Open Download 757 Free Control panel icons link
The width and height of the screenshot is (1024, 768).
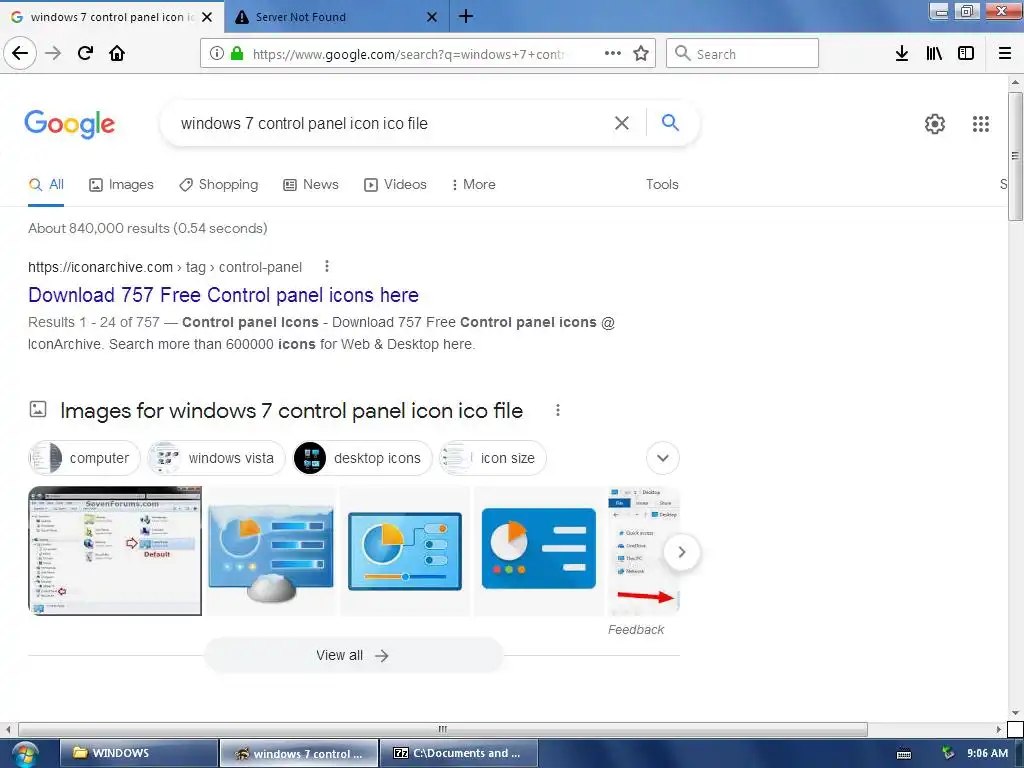pos(223,295)
